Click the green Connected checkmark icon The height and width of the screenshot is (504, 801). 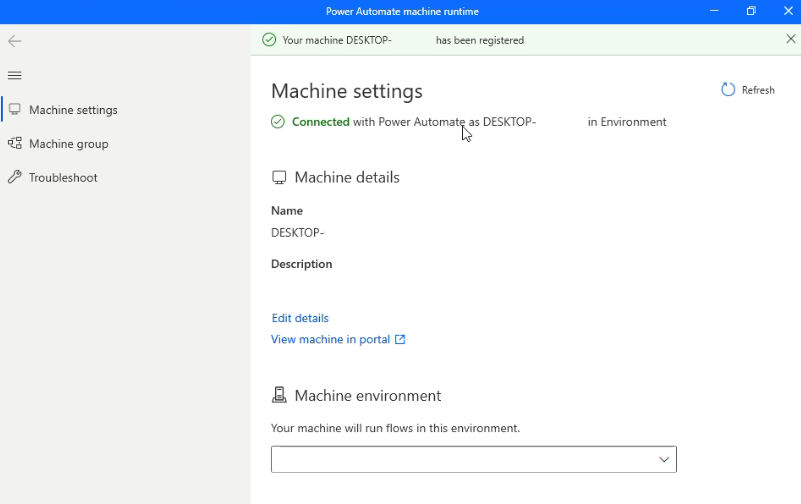coord(278,122)
